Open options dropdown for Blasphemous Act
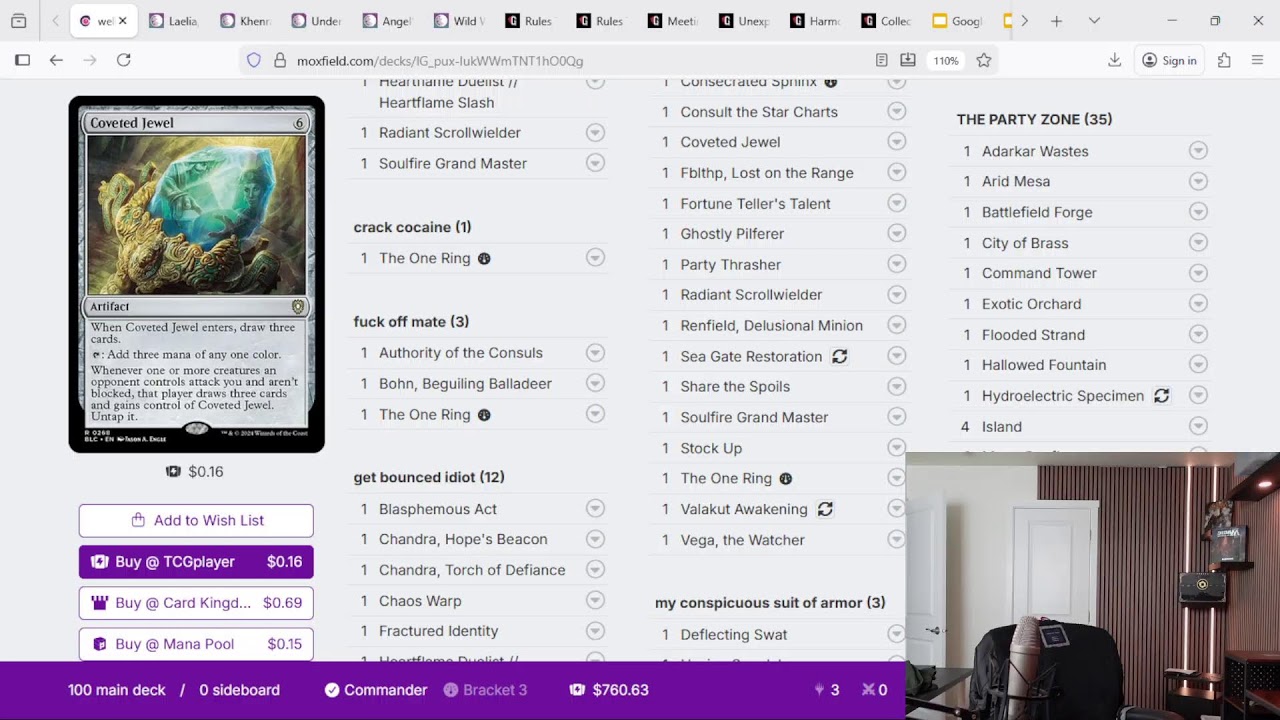This screenshot has height=720, width=1280. click(595, 509)
